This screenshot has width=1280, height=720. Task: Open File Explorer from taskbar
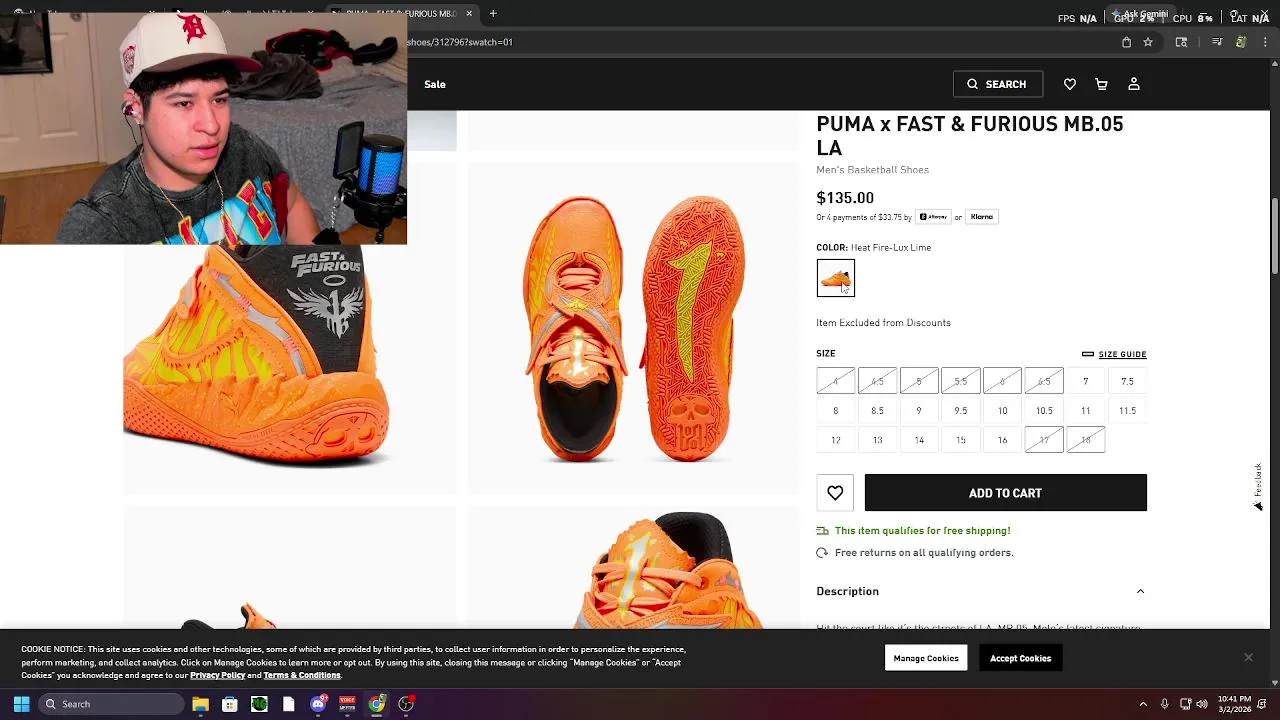pos(200,704)
